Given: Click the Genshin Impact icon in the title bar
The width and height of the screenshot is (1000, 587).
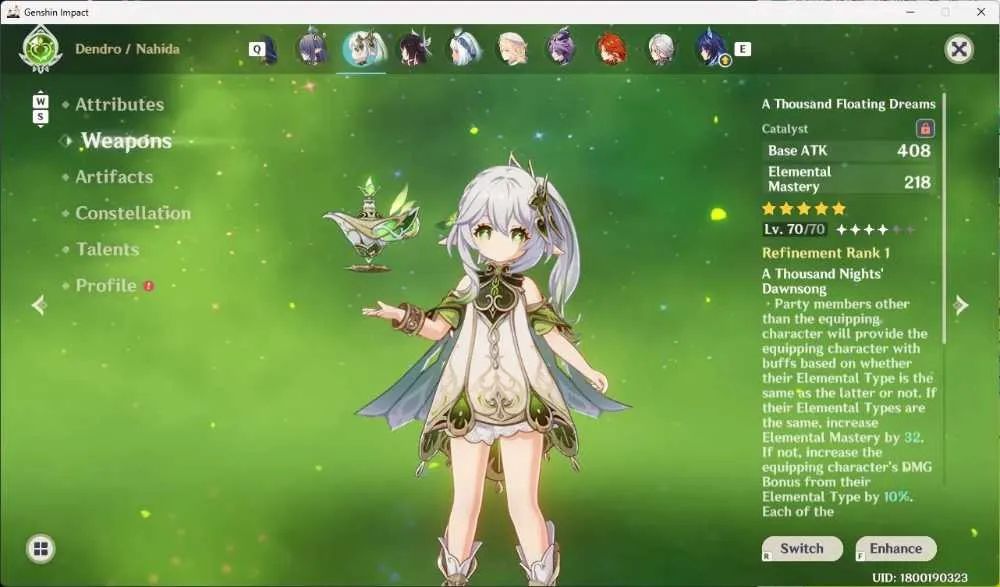Looking at the screenshot, I should pyautogui.click(x=13, y=12).
